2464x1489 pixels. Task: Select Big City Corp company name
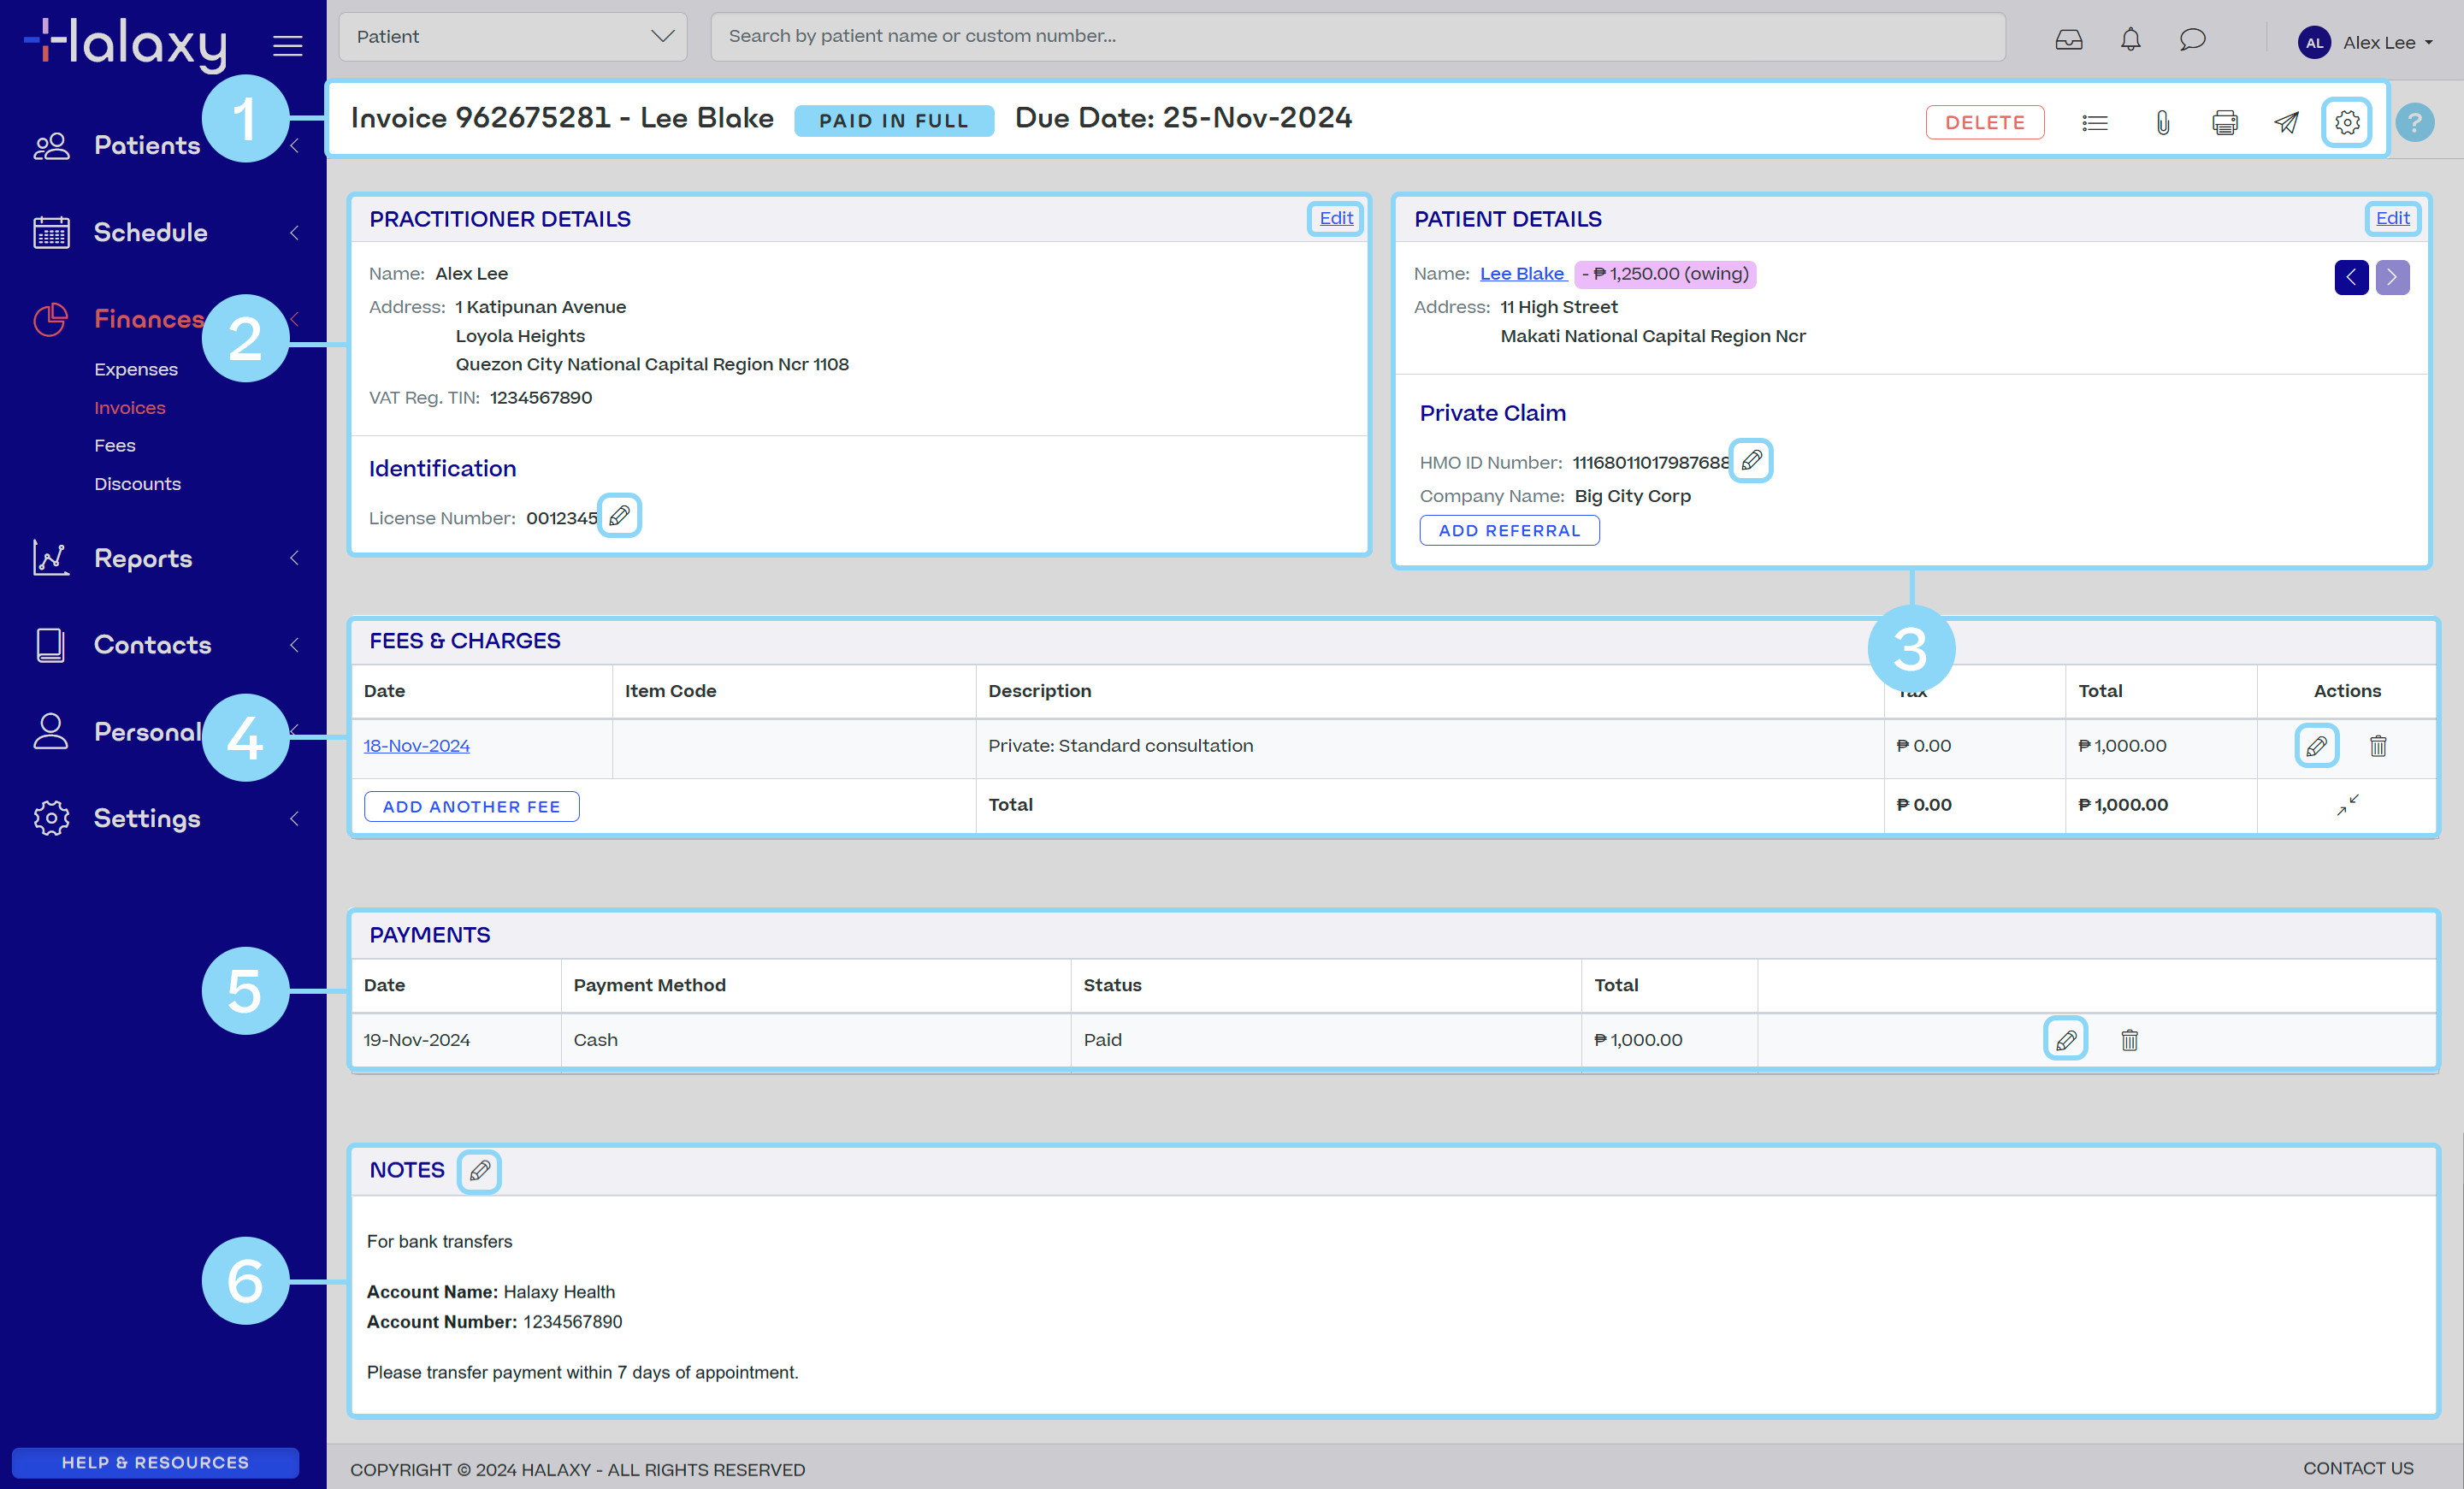click(x=1632, y=496)
